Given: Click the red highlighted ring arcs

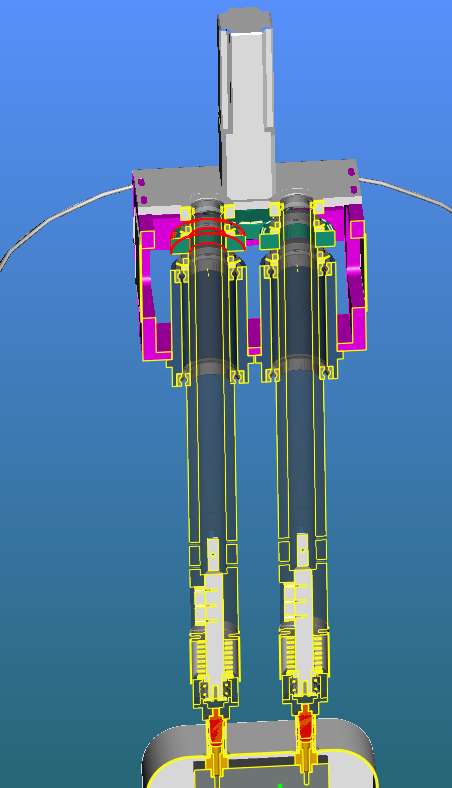Looking at the screenshot, I should 208,235.
